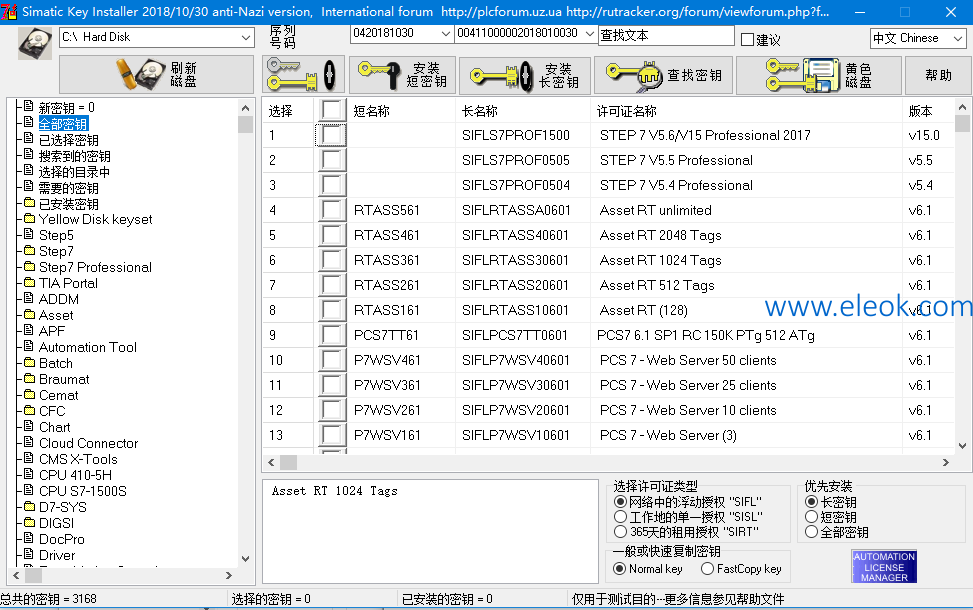Select Automation Tool in the tree
973x610 pixels.
click(x=87, y=347)
